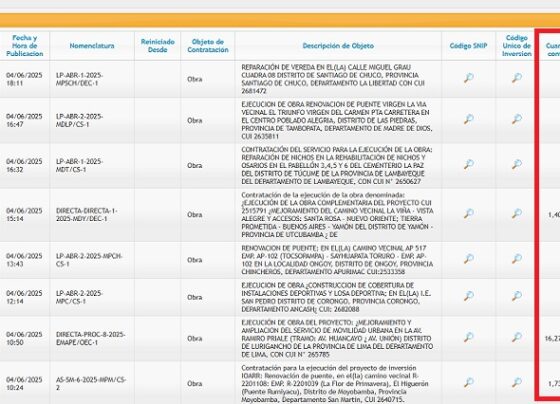Viewport: 560px width, 404px height.
Task: Click the 'Código SNIP' column header
Action: (x=468, y=46)
